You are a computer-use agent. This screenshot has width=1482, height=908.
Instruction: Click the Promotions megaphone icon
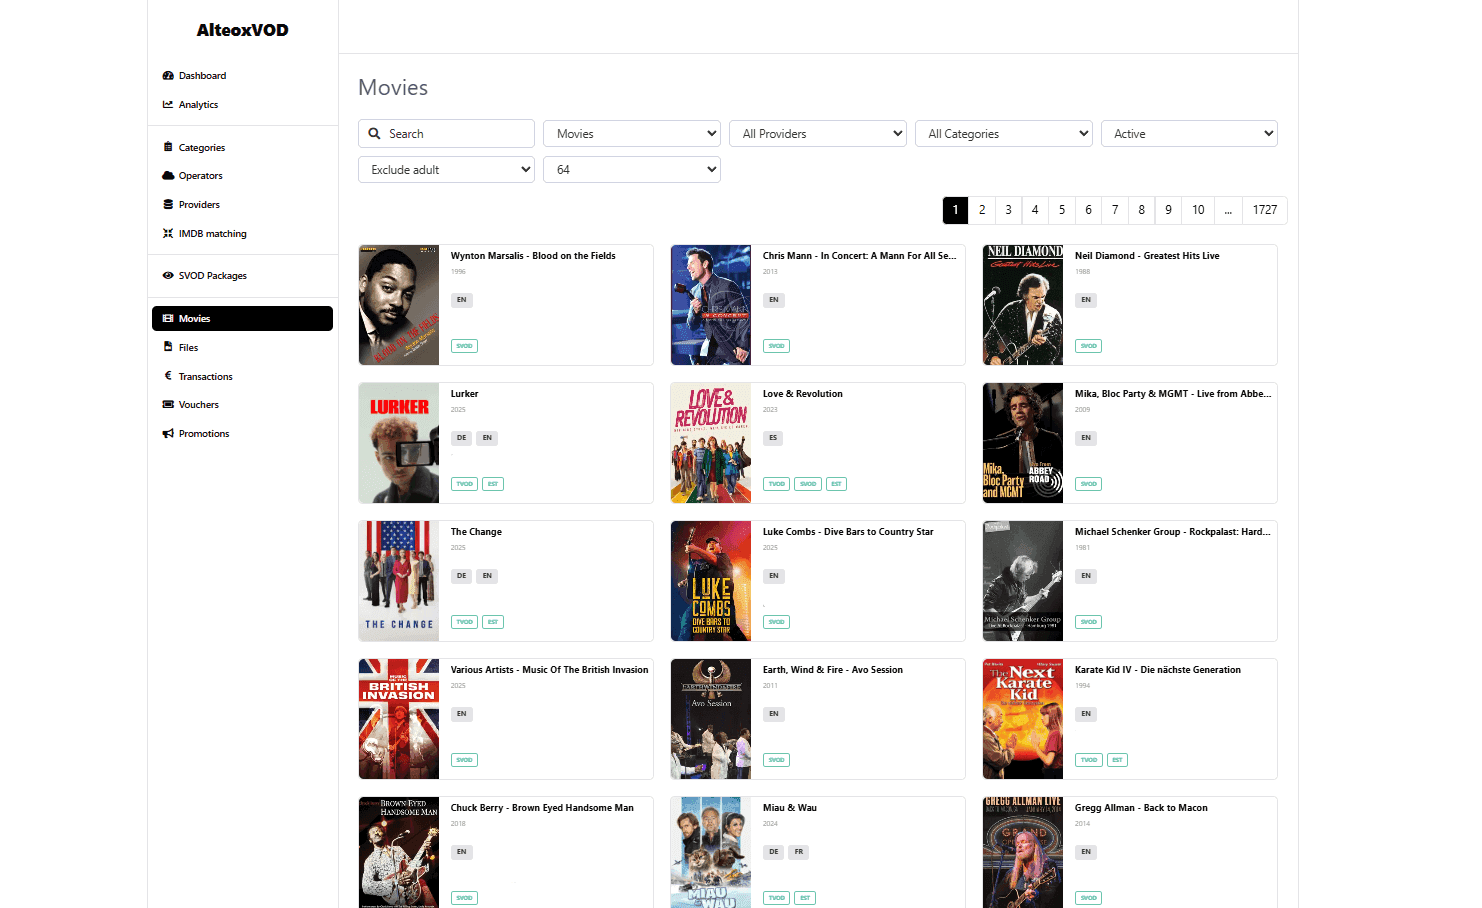click(x=168, y=434)
